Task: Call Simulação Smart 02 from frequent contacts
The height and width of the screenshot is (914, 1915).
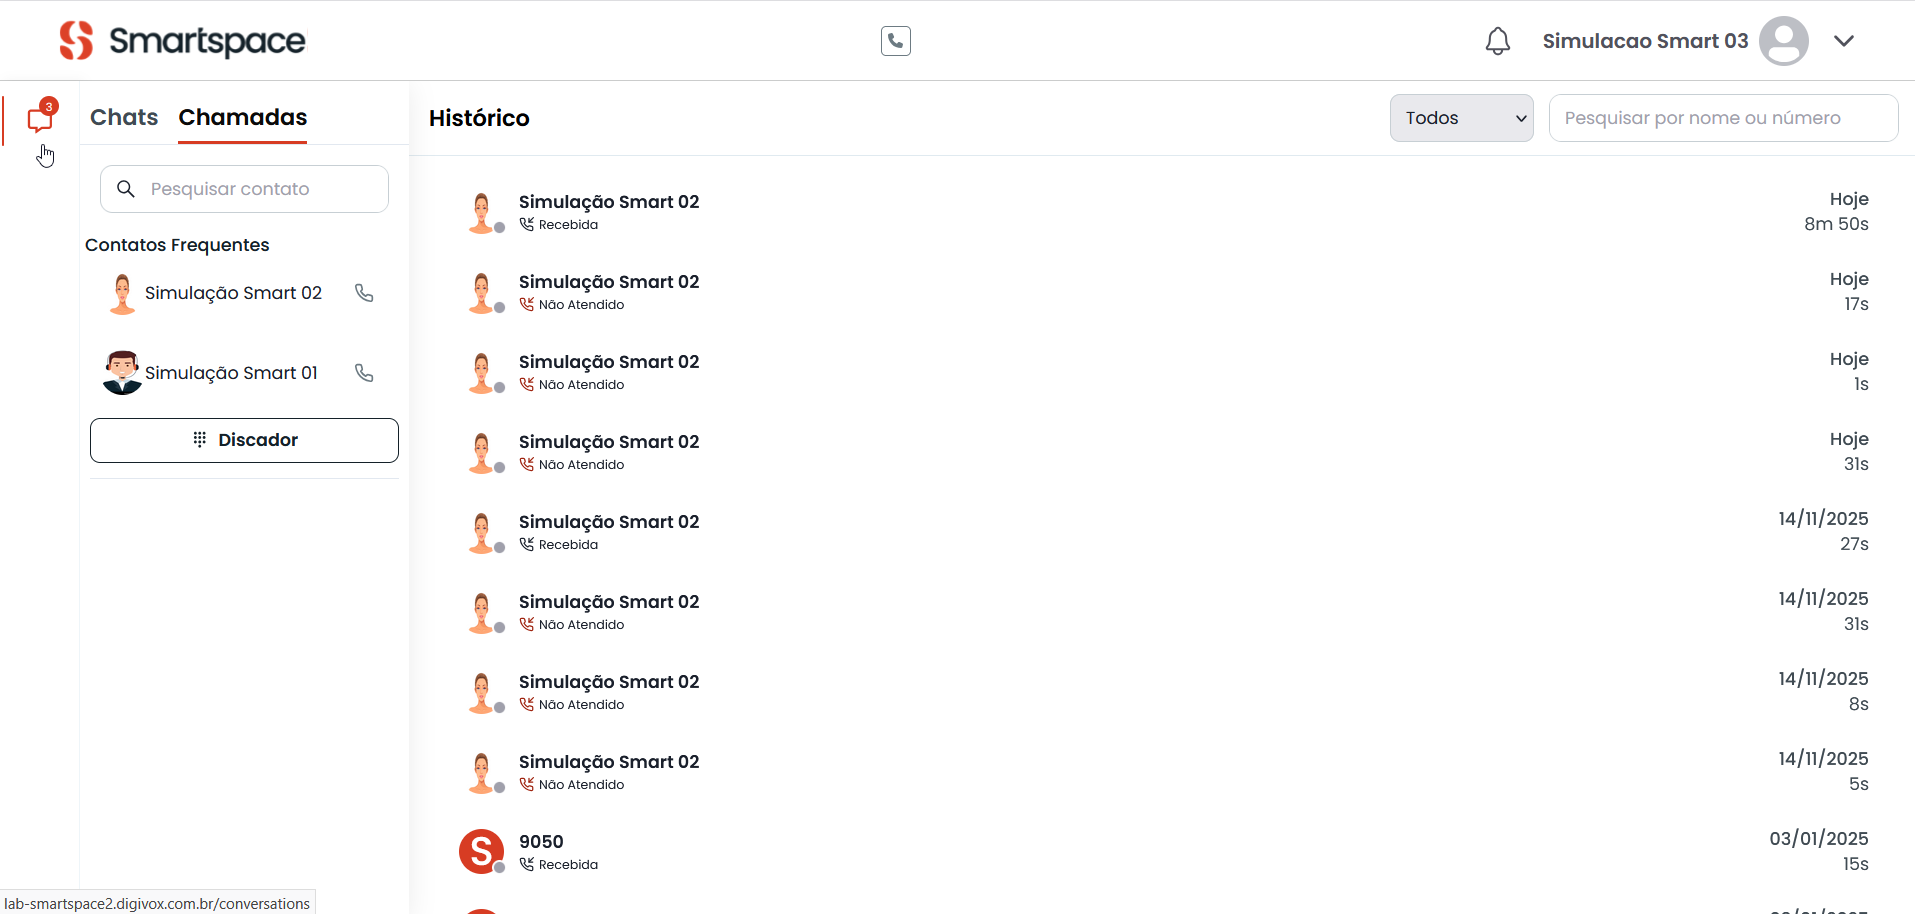Action: pyautogui.click(x=364, y=293)
